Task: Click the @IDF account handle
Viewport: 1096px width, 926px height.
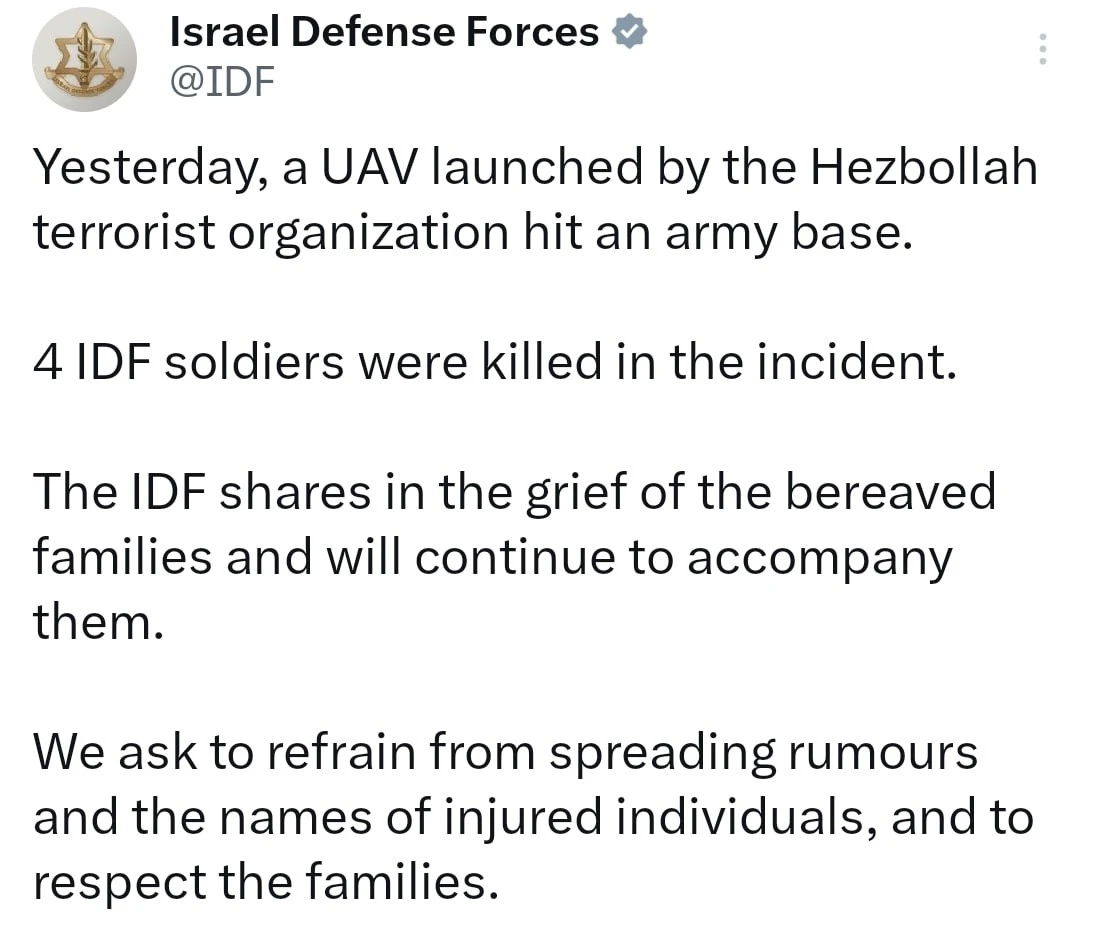Action: [222, 81]
